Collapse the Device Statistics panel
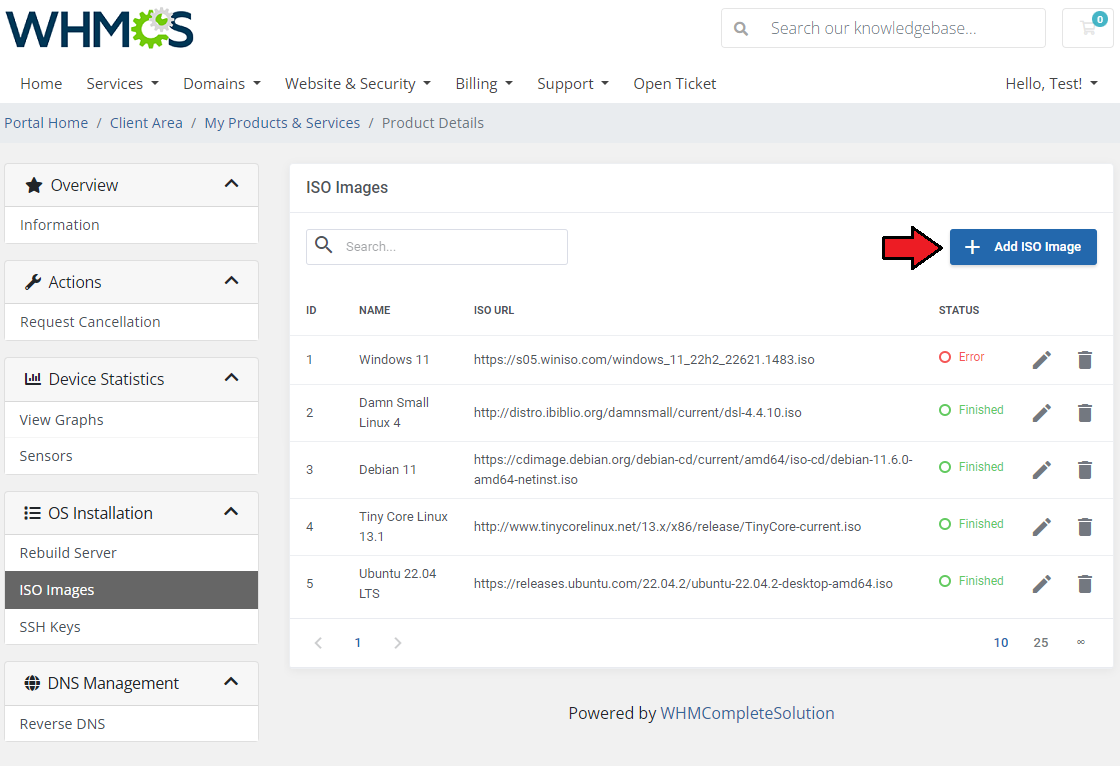1120x766 pixels. [231, 379]
